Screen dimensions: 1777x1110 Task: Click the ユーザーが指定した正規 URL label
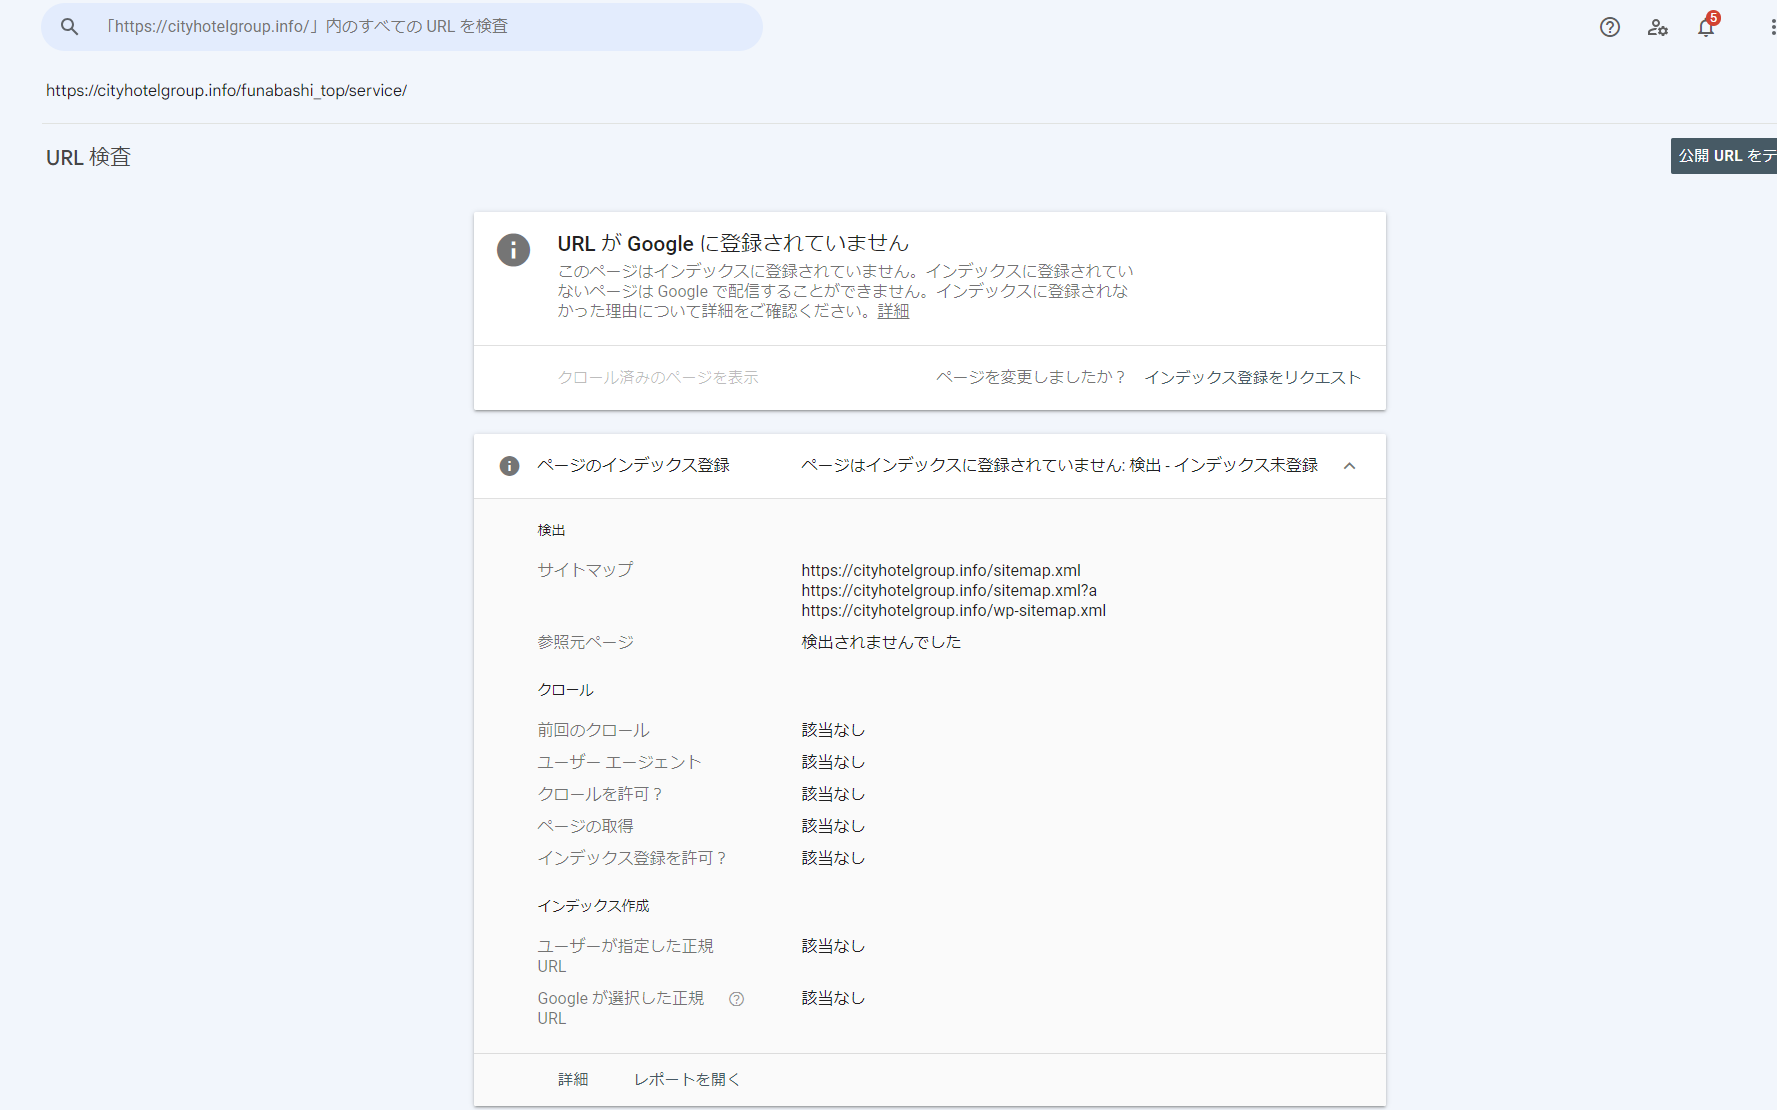click(625, 956)
